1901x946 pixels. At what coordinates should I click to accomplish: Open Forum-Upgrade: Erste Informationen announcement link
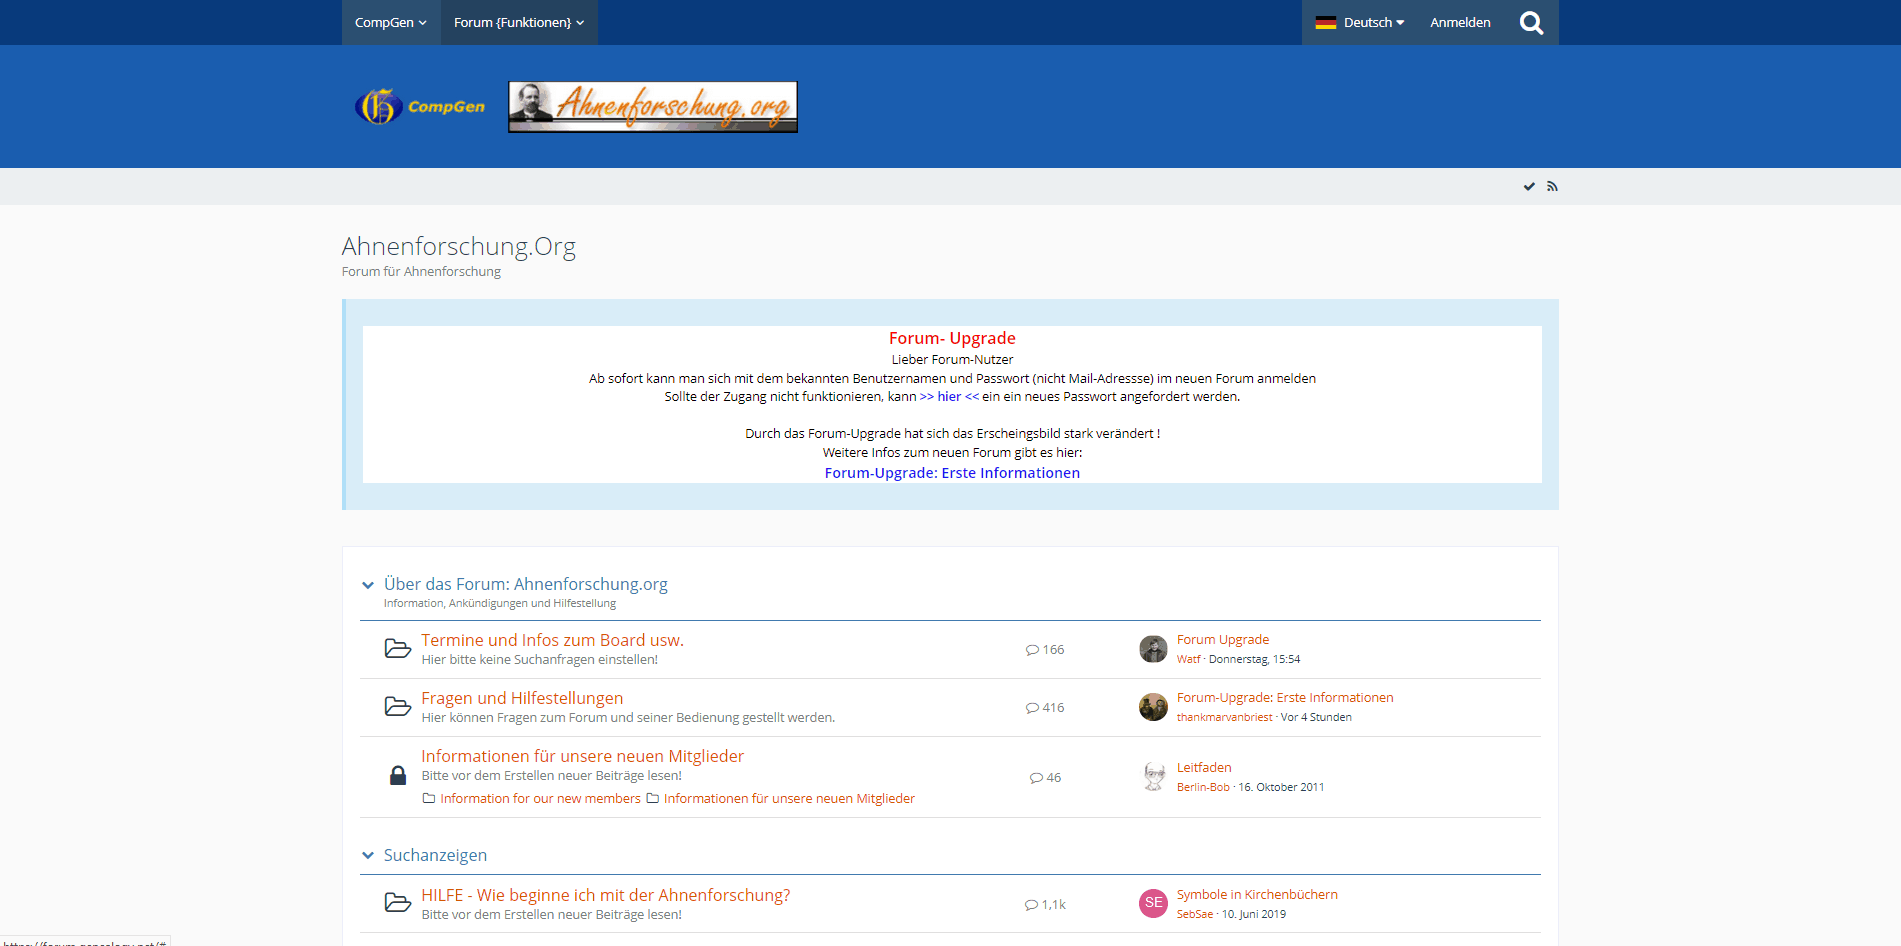click(952, 473)
